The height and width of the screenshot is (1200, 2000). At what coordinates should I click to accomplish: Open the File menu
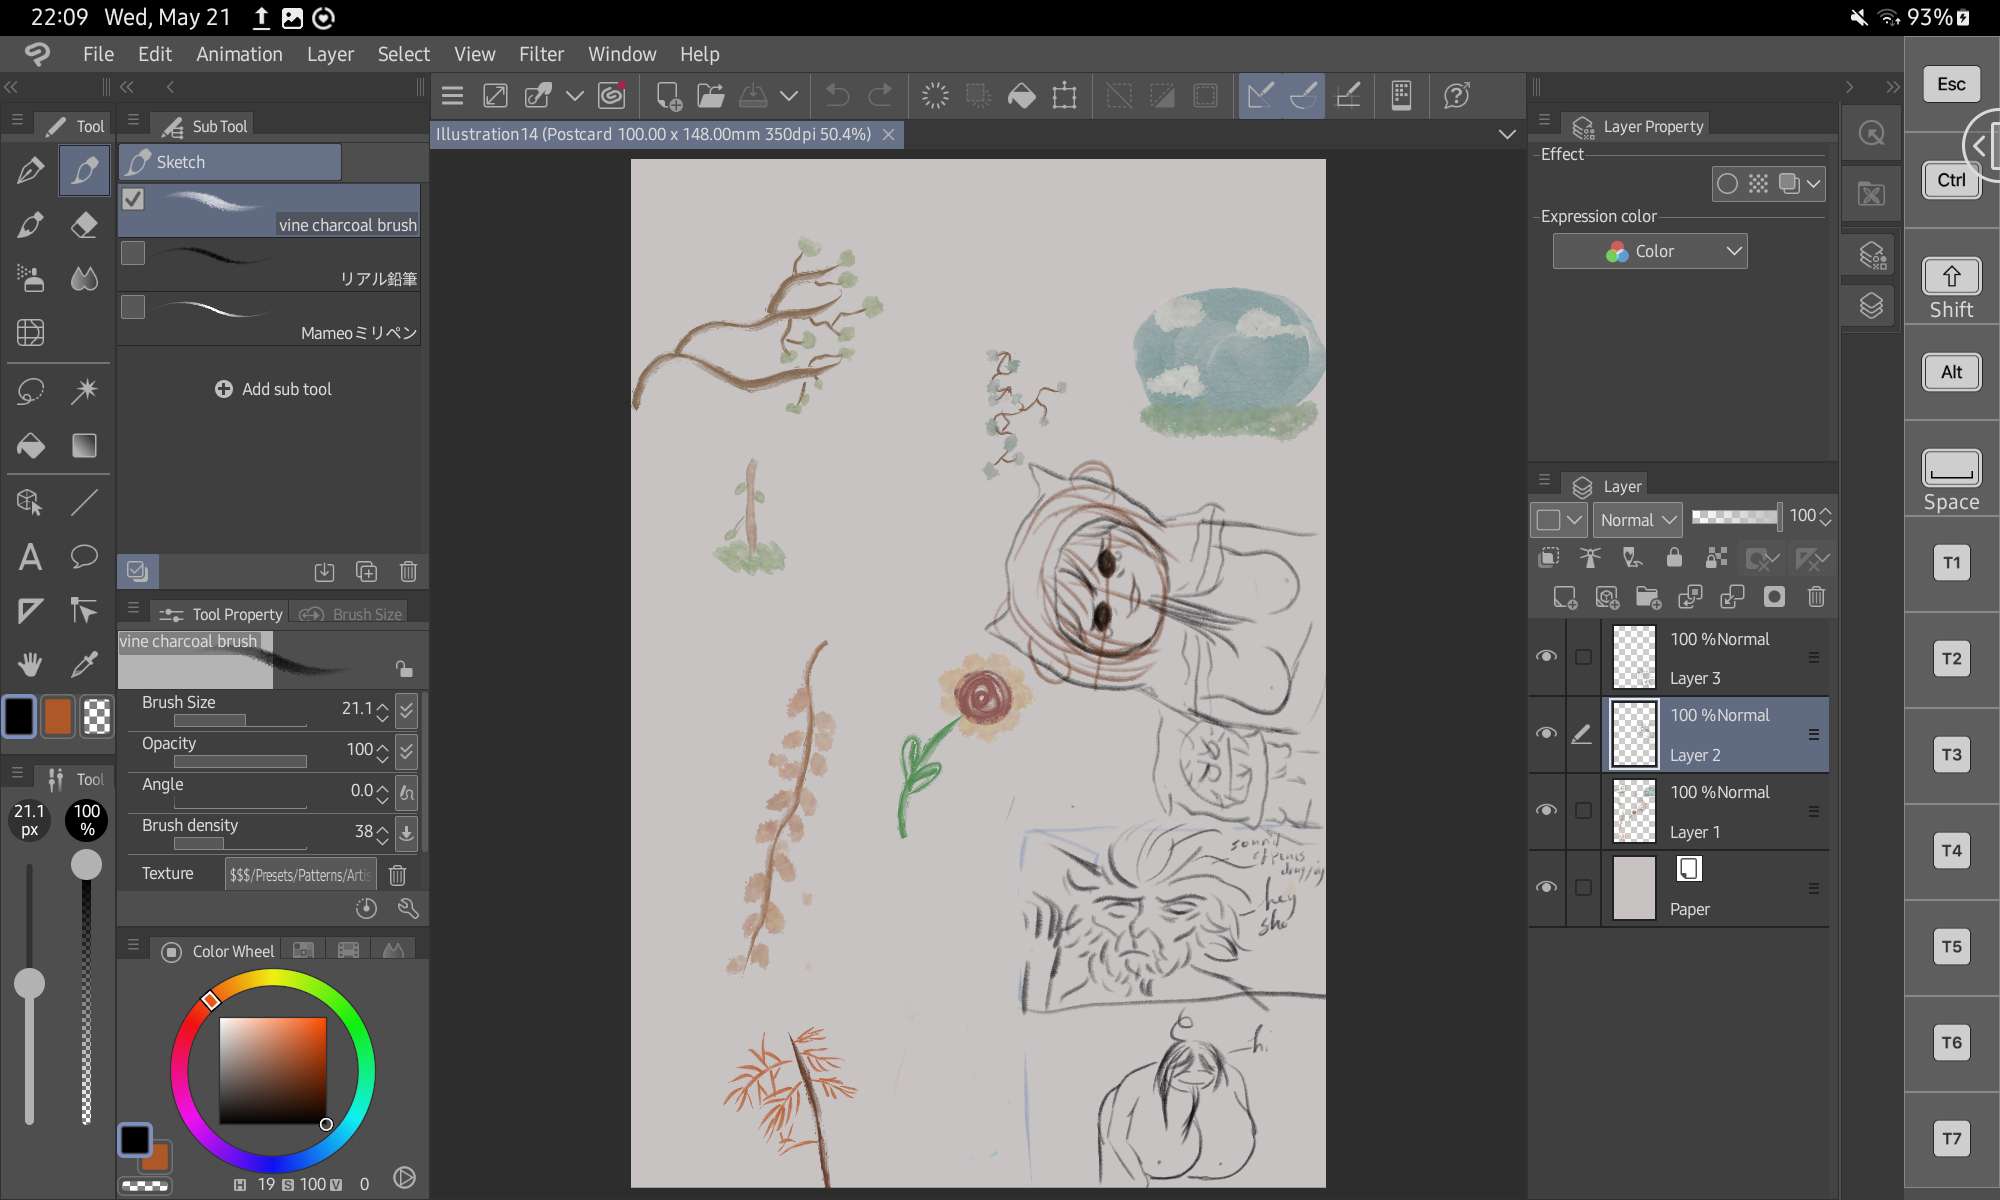click(98, 54)
